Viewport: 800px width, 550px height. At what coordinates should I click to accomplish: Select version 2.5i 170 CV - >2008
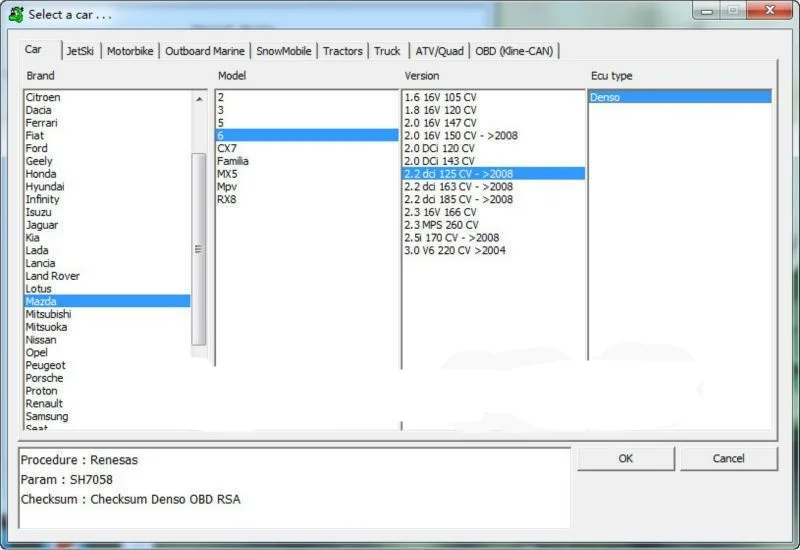pyautogui.click(x=494, y=237)
